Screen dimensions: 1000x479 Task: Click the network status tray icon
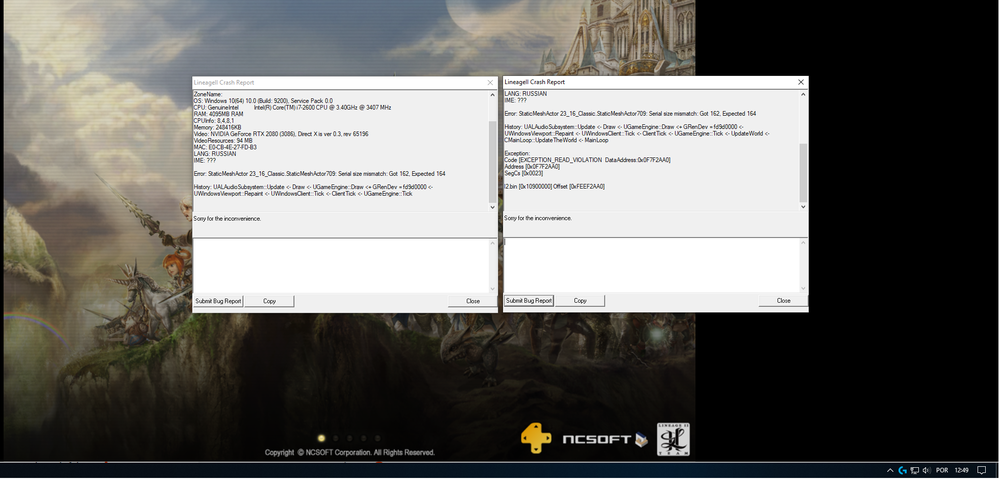917,470
